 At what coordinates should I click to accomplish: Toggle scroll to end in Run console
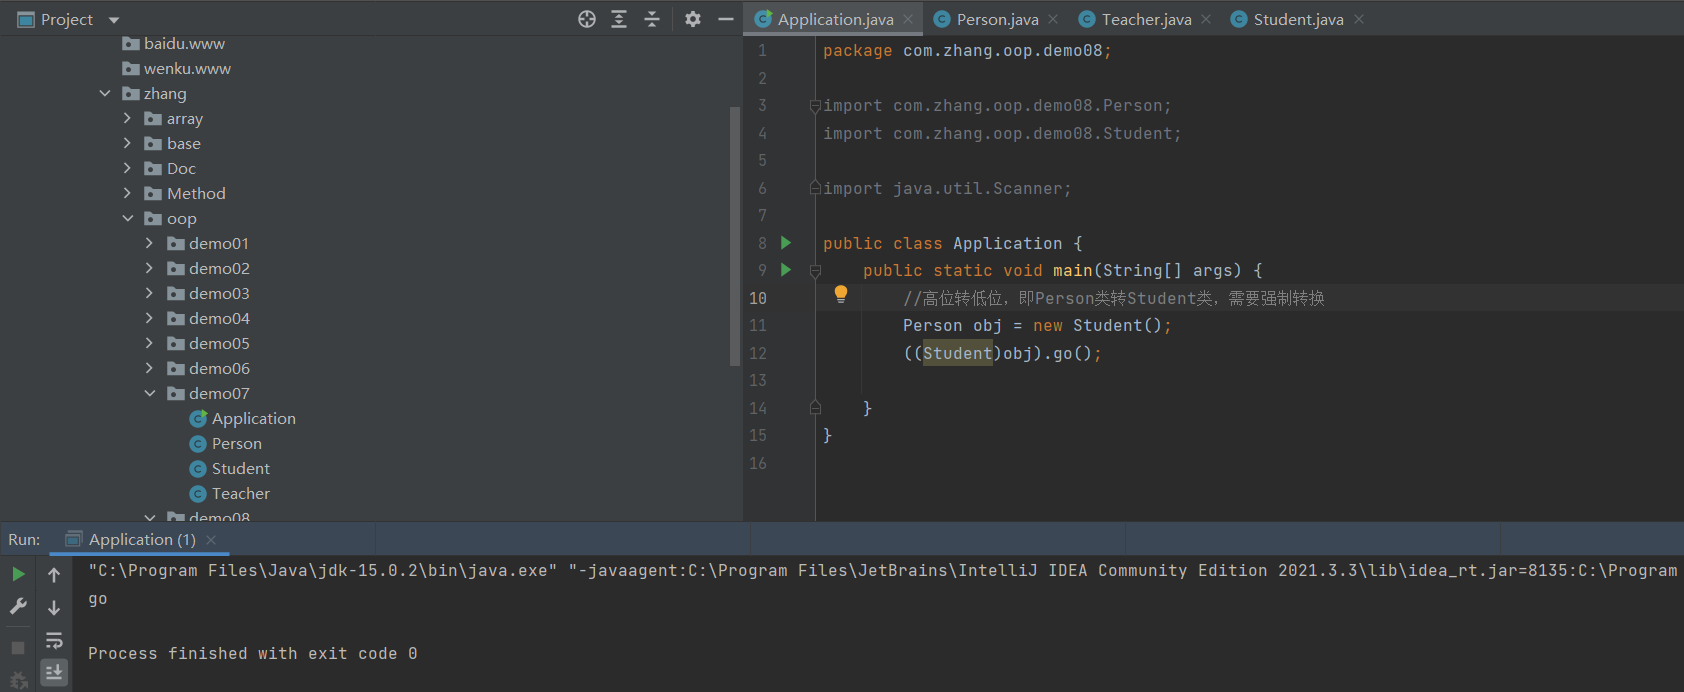(54, 672)
